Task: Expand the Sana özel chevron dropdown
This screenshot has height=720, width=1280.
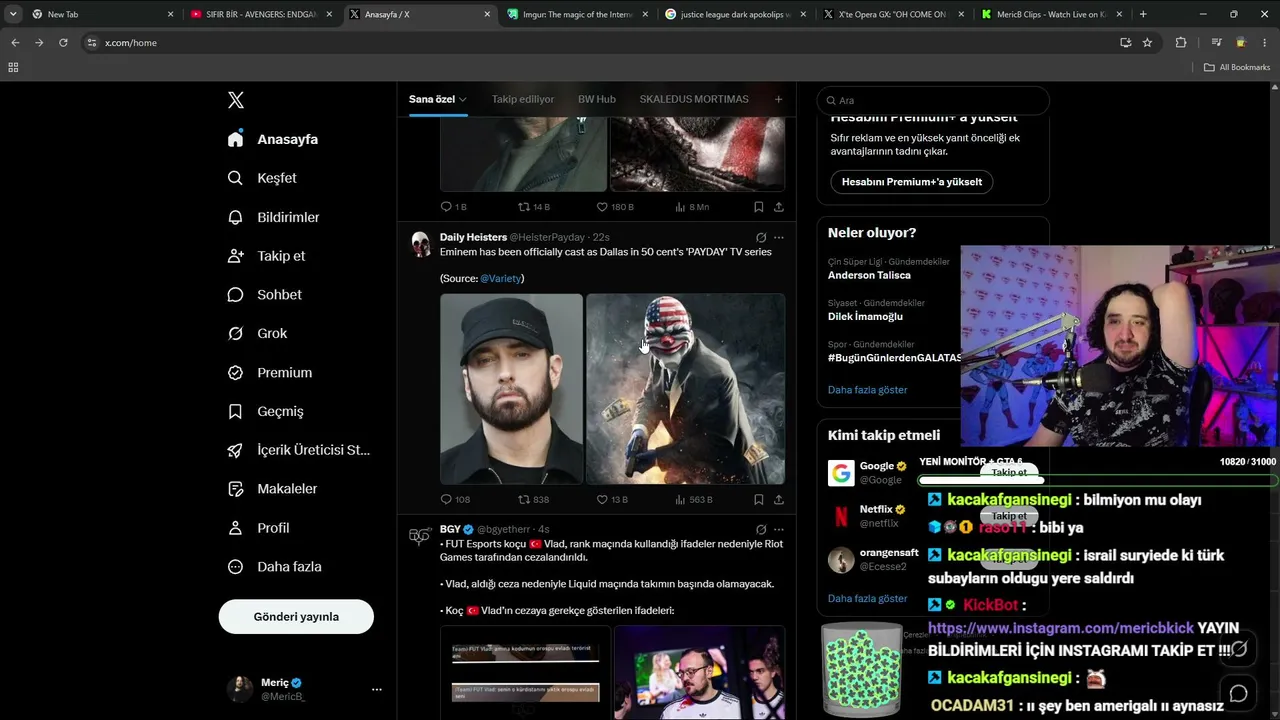Action: click(x=464, y=100)
